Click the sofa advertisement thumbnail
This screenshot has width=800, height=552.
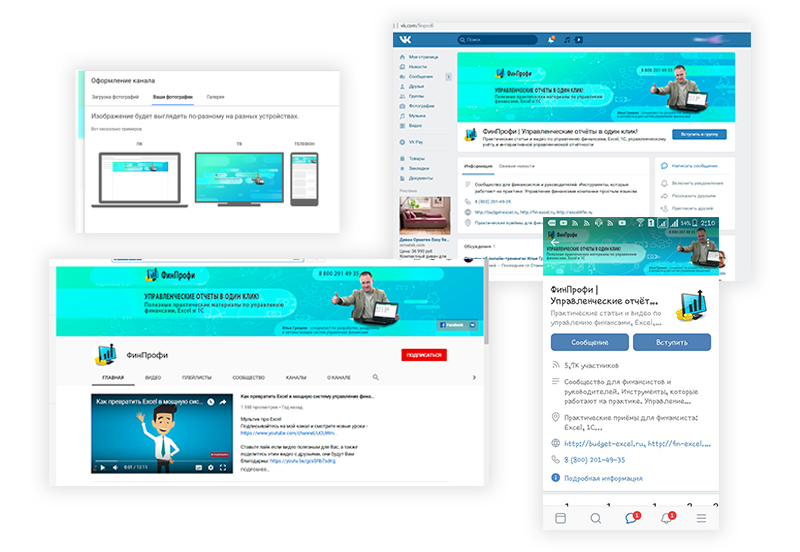(424, 215)
